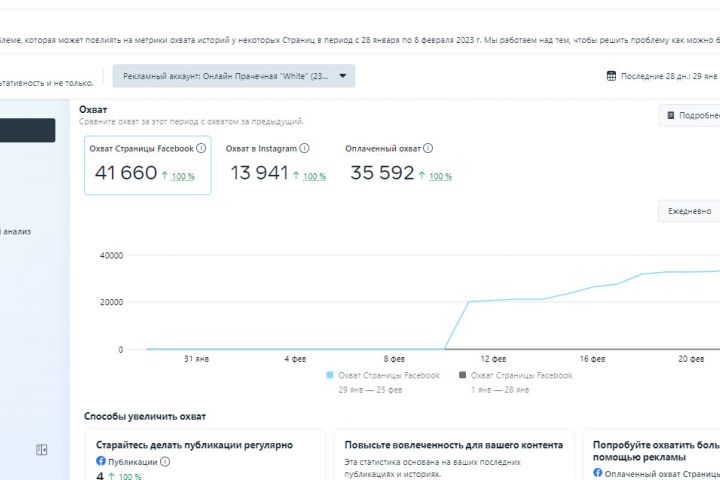
Task: Click the Подробнее button
Action: click(x=694, y=115)
